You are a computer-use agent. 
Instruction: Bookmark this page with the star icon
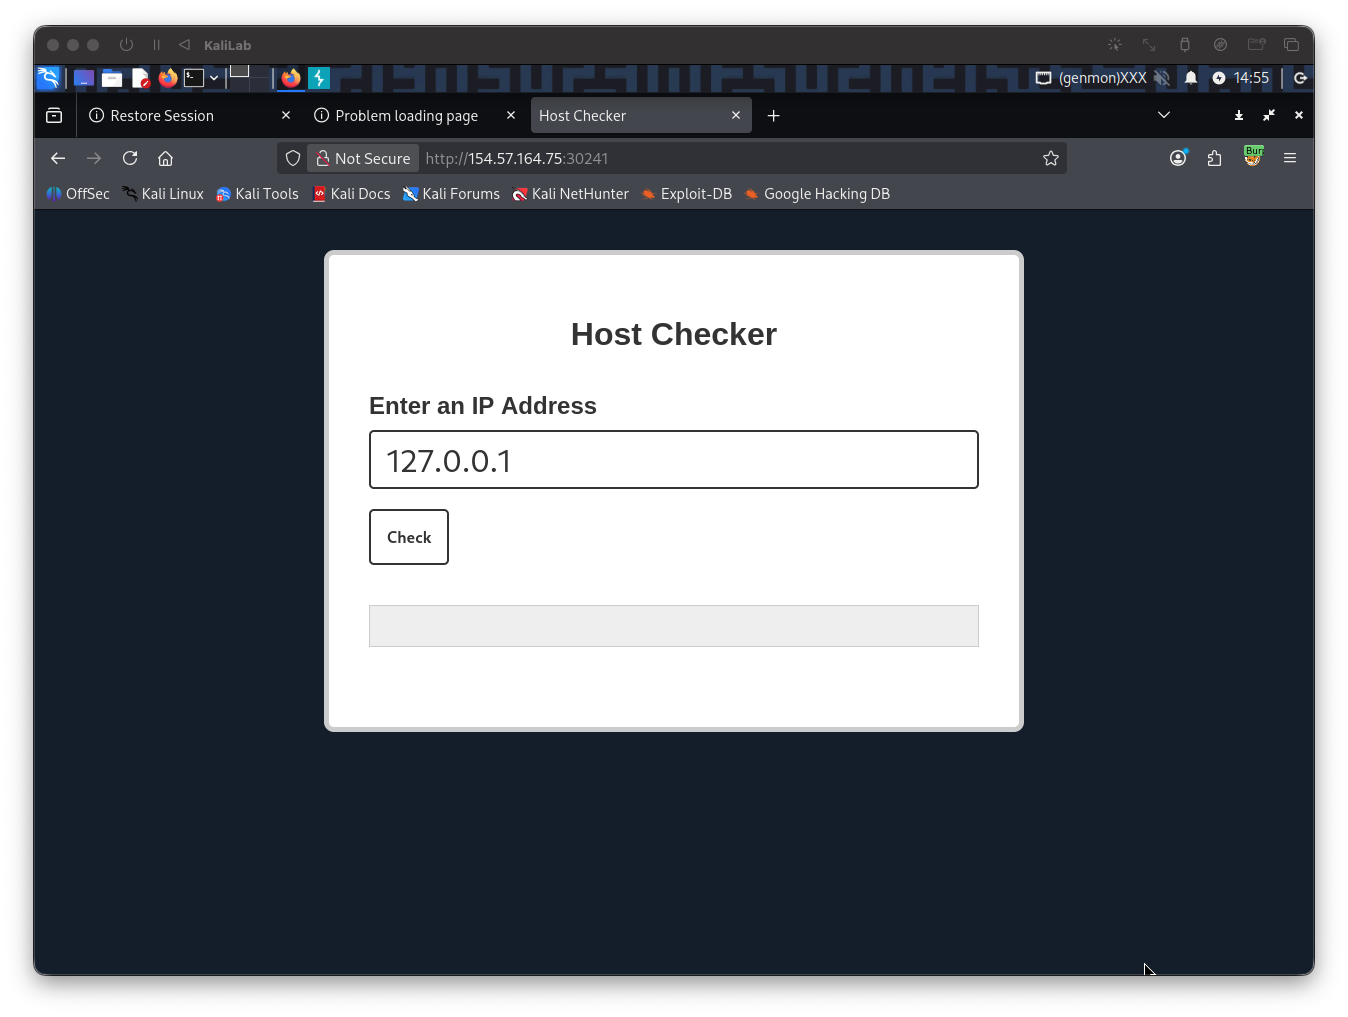click(x=1050, y=158)
